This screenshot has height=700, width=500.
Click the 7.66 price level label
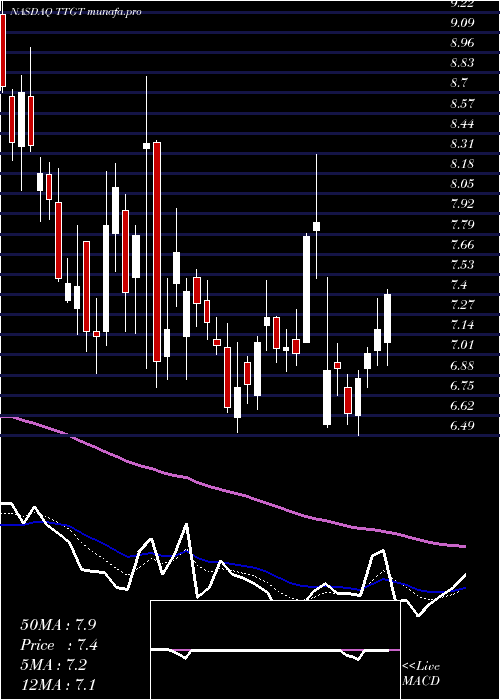pos(462,245)
